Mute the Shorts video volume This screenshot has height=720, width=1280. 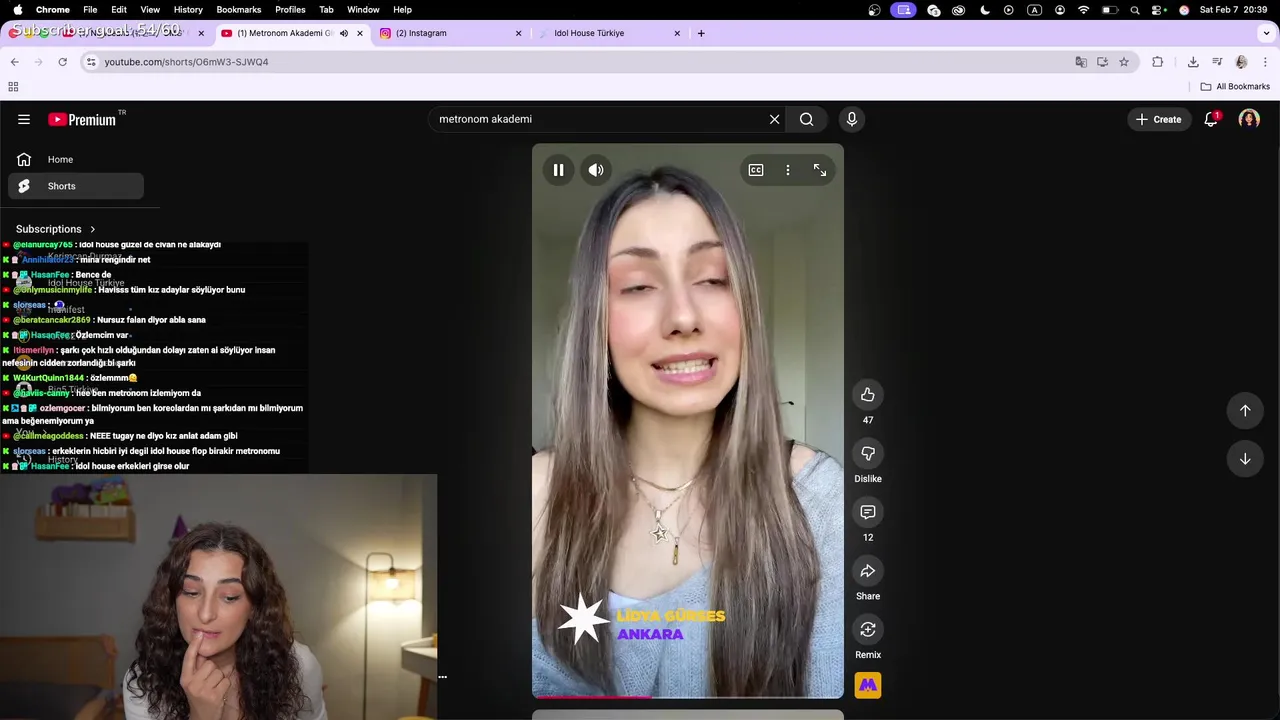(596, 170)
